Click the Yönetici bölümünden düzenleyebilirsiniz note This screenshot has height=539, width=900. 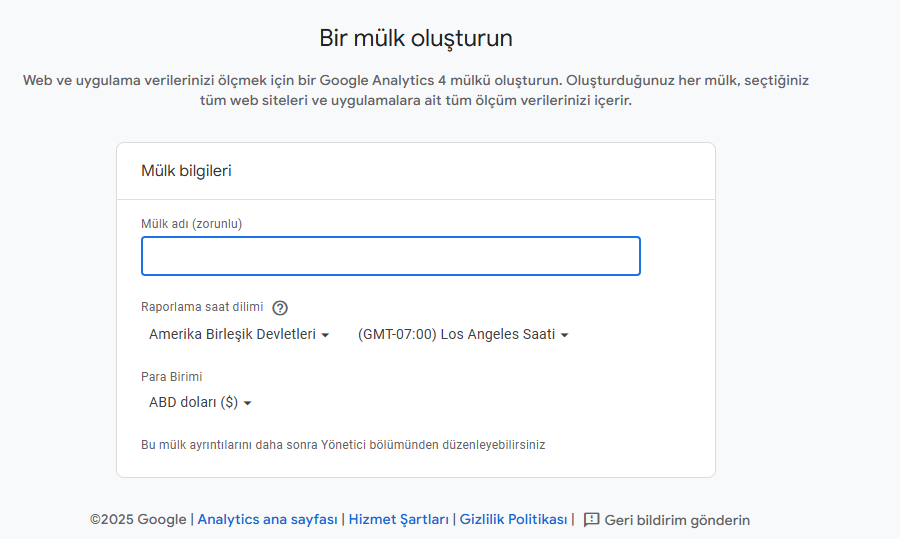(x=343, y=444)
